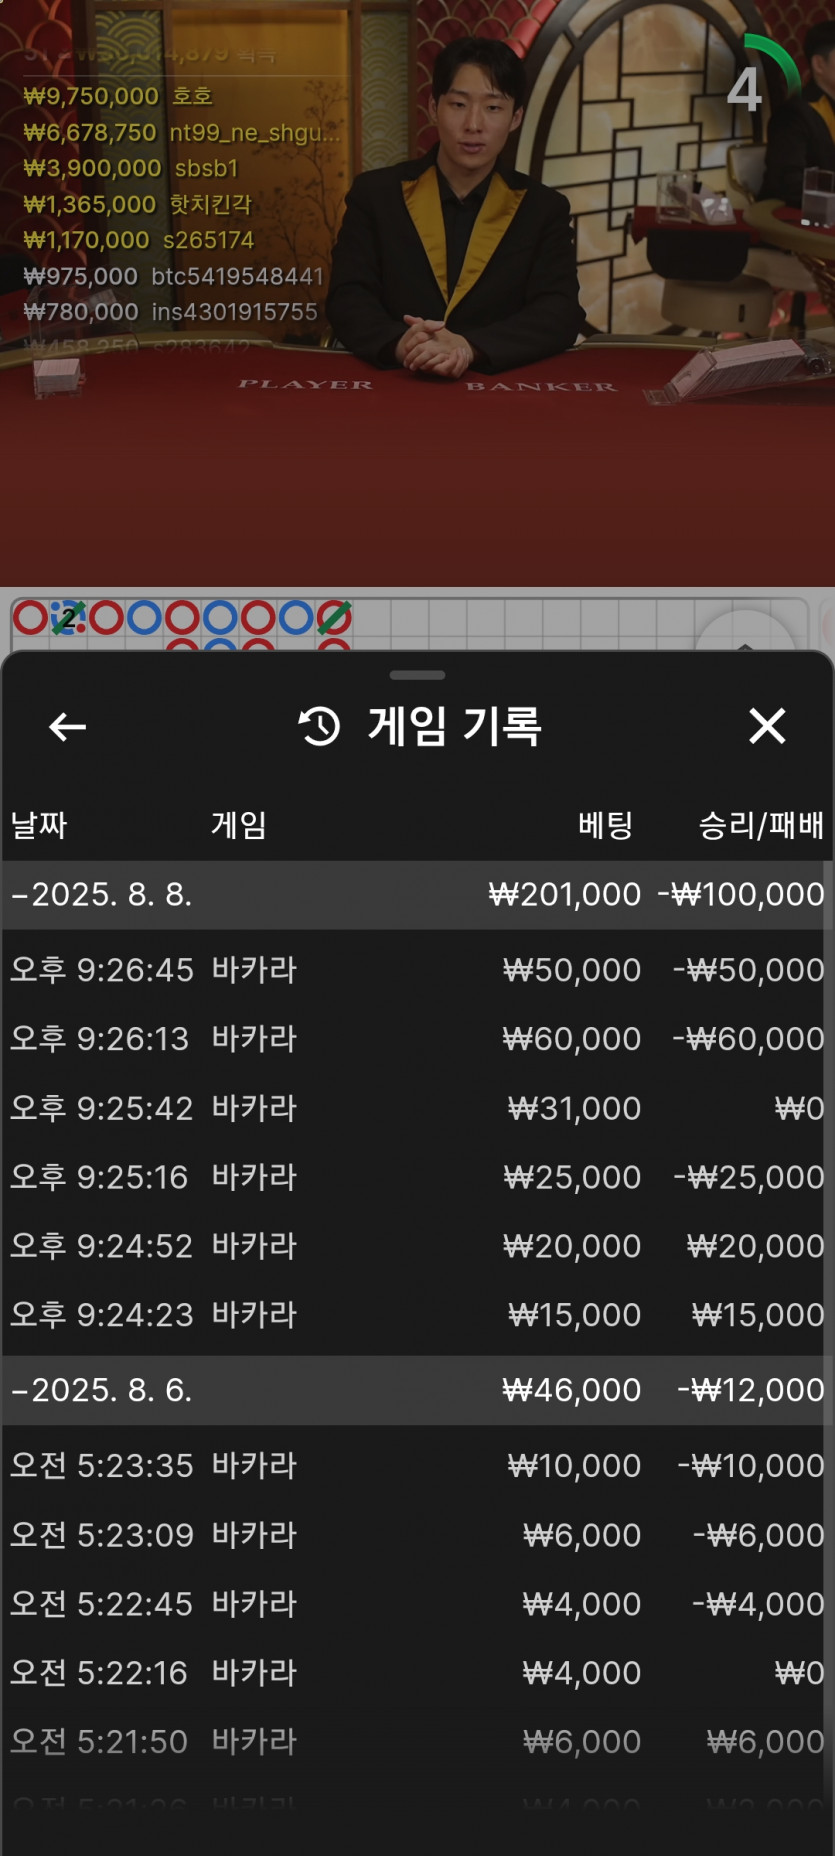
Task: Close the game history panel
Action: point(767,726)
